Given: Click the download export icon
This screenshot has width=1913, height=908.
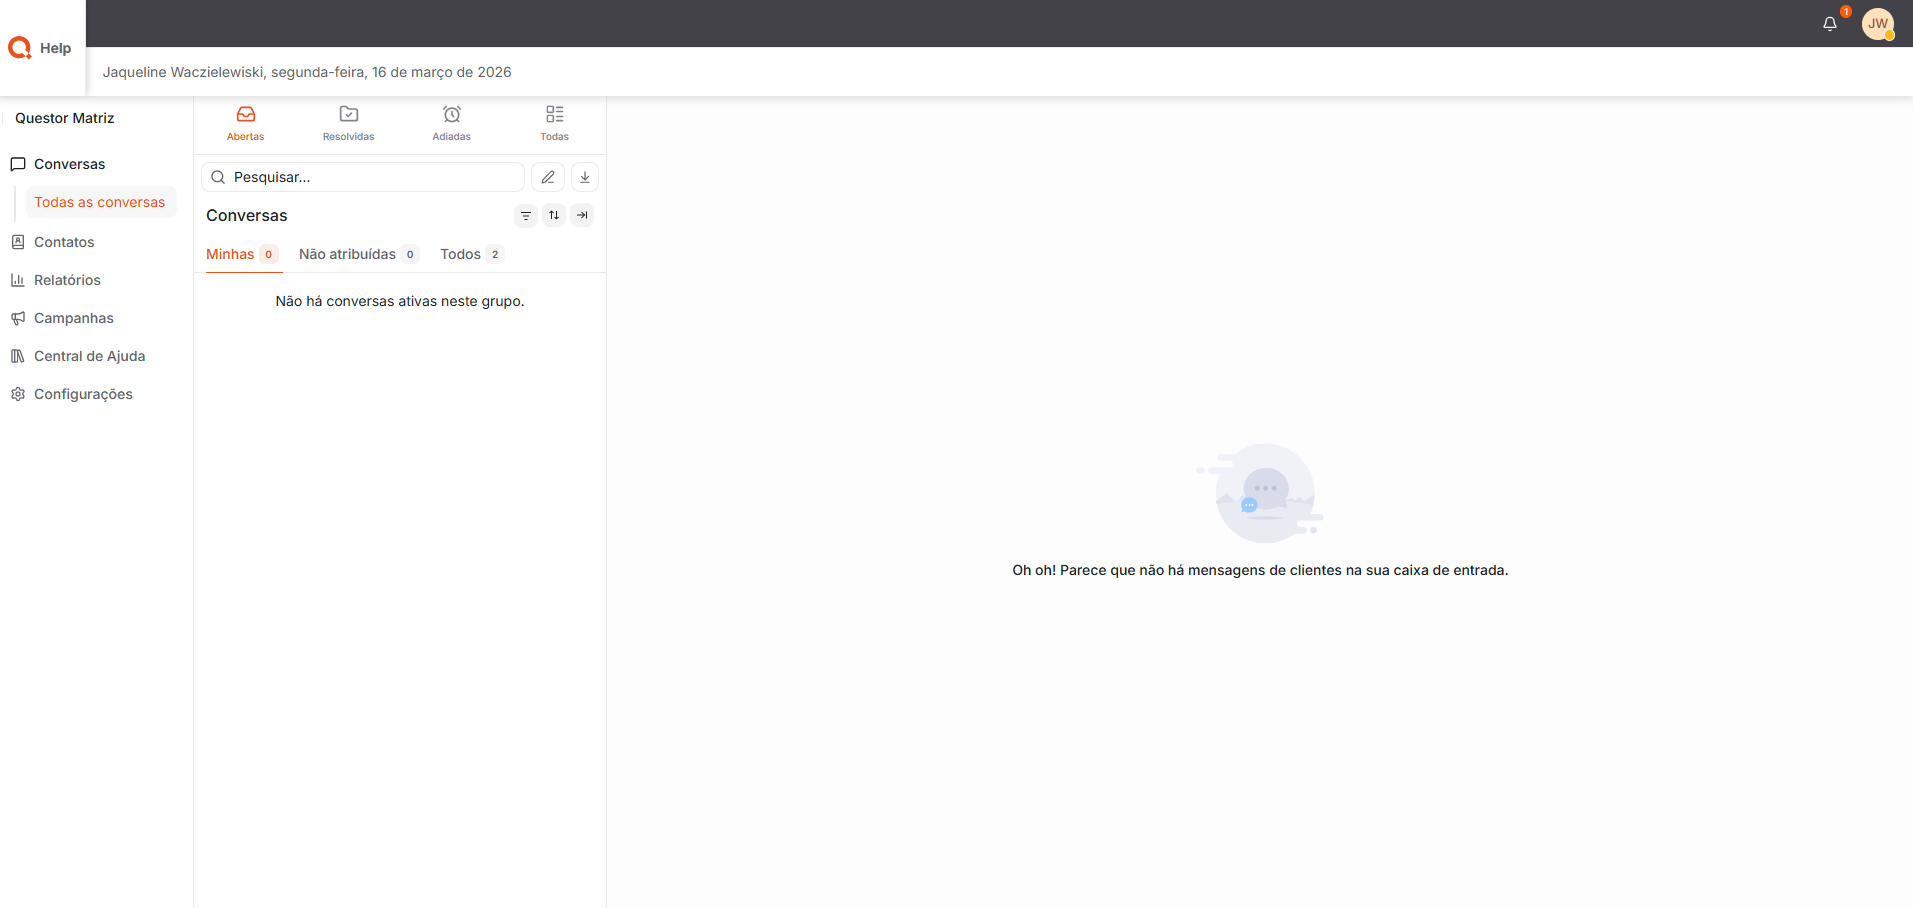Looking at the screenshot, I should (585, 177).
